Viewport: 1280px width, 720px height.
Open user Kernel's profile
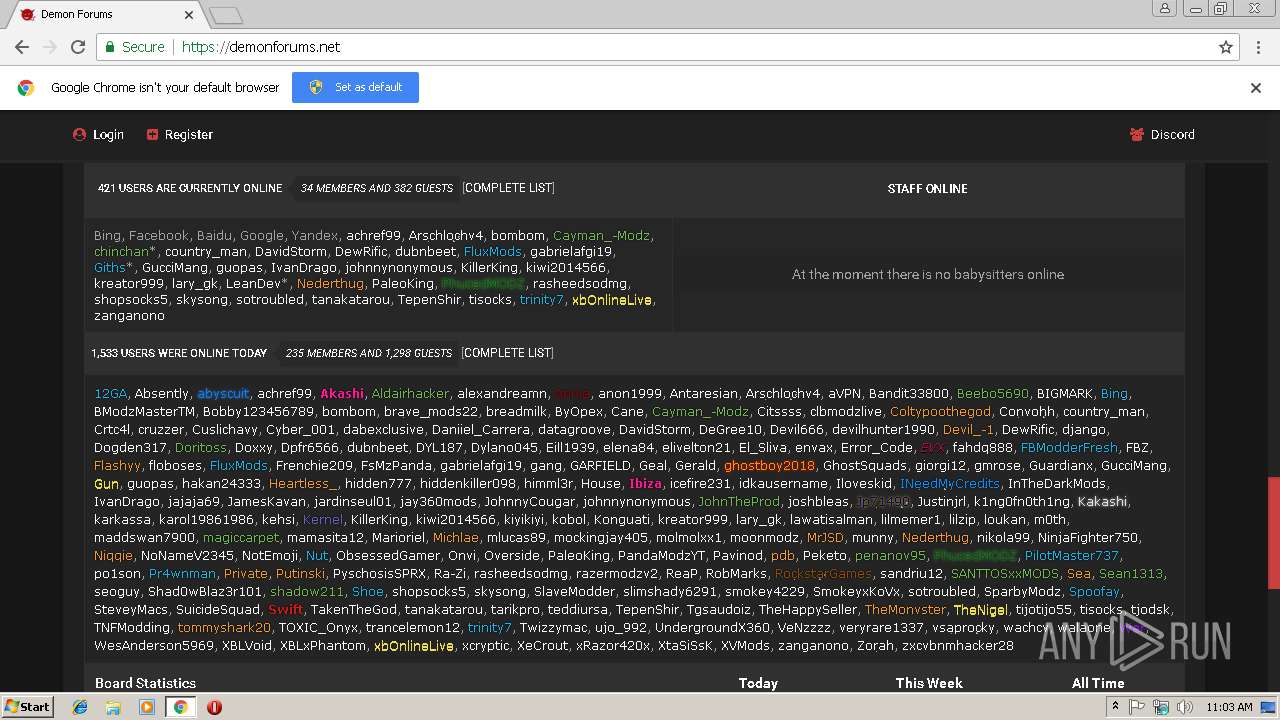pos(322,520)
